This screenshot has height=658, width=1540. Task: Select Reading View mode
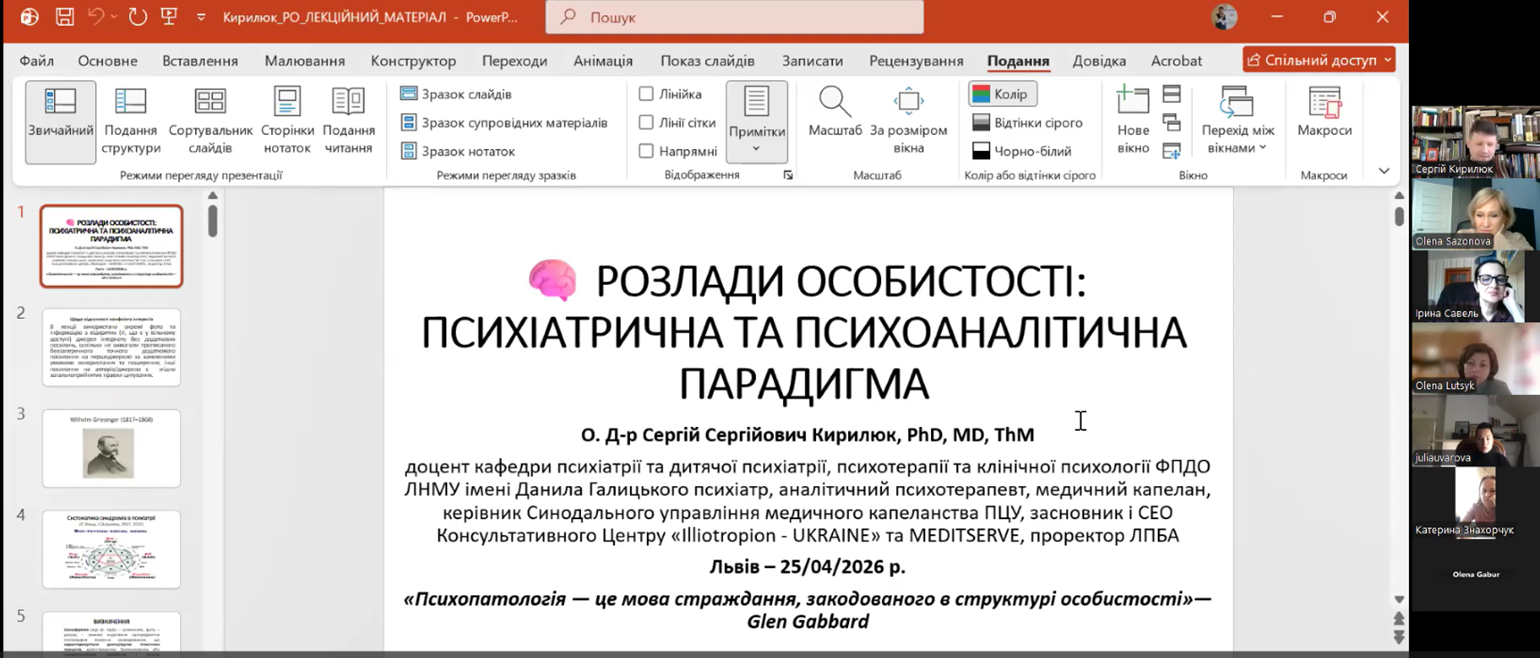tap(348, 121)
